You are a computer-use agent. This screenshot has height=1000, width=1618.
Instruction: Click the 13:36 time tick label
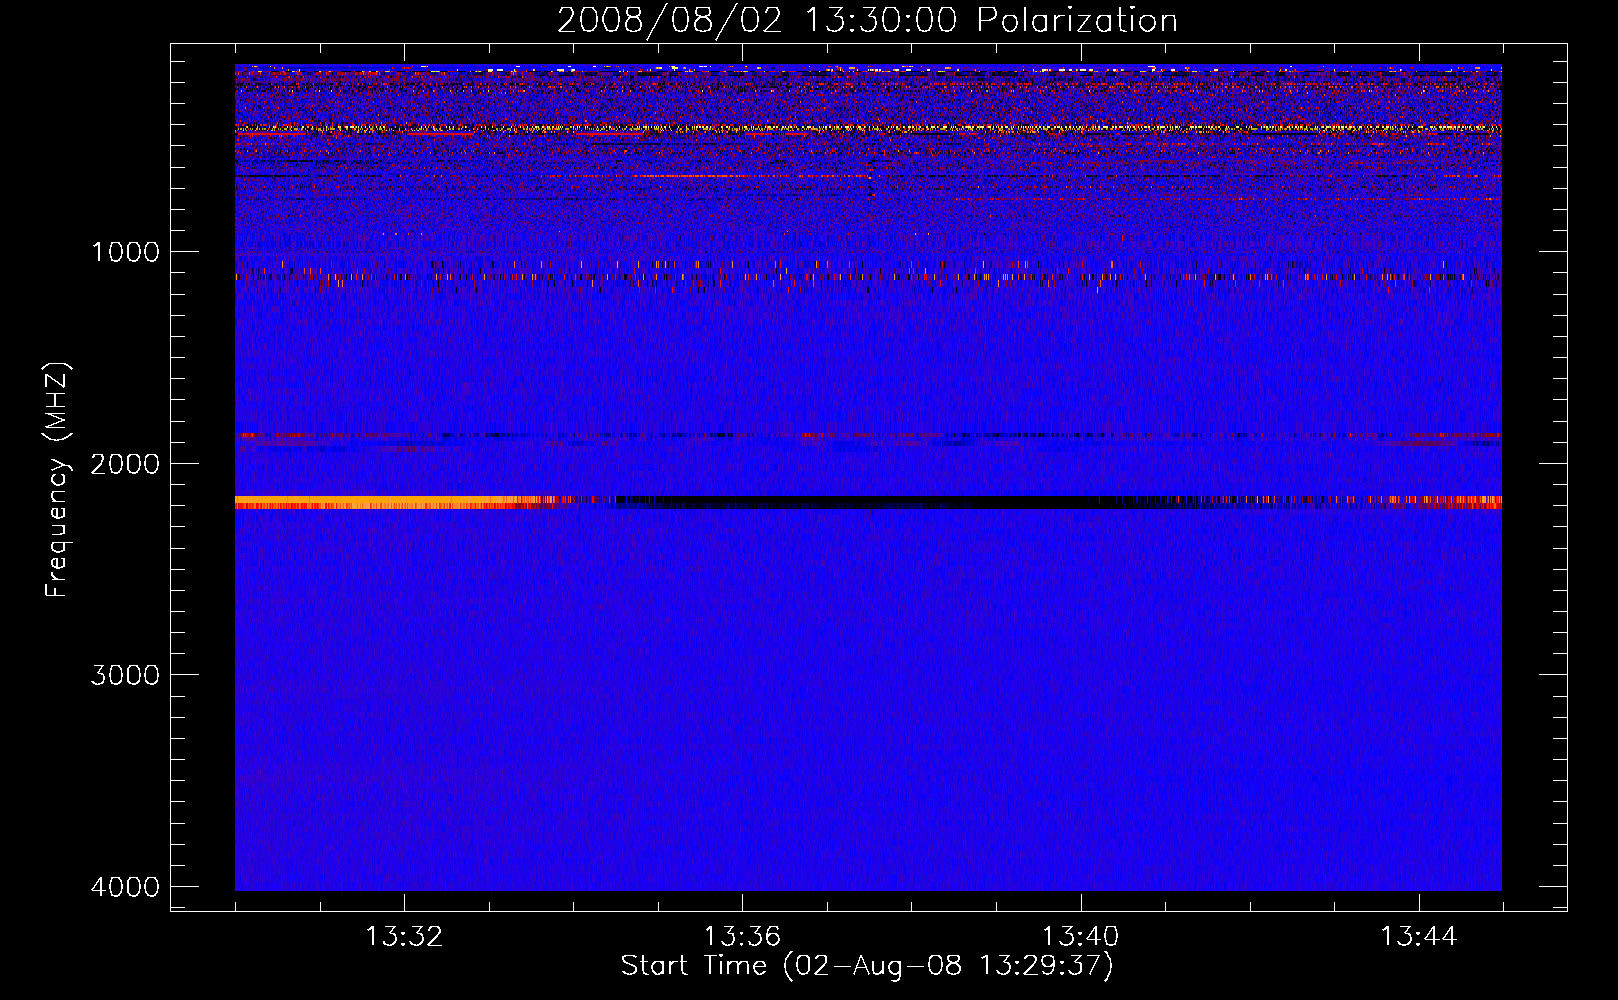742,937
